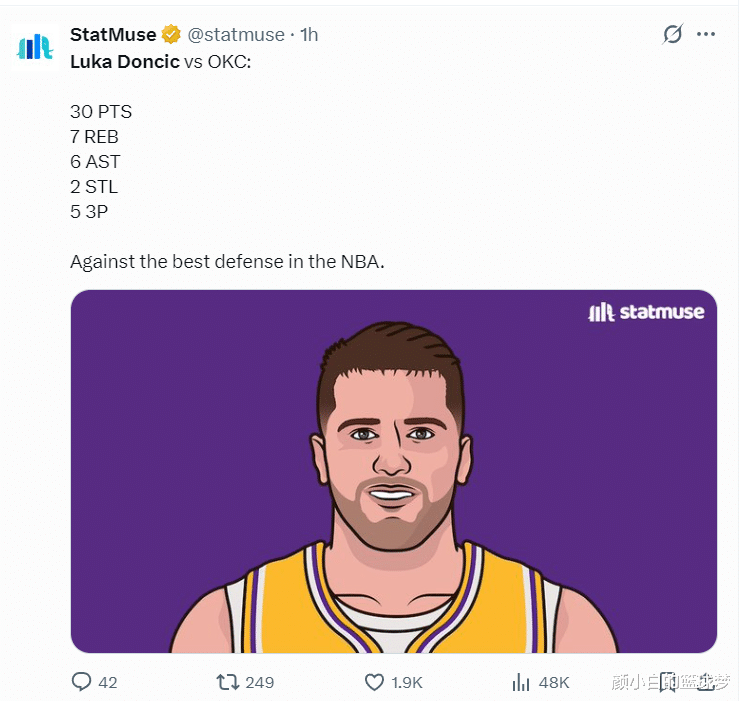Open the three-dot more options menu
739x701 pixels.
coord(706,34)
